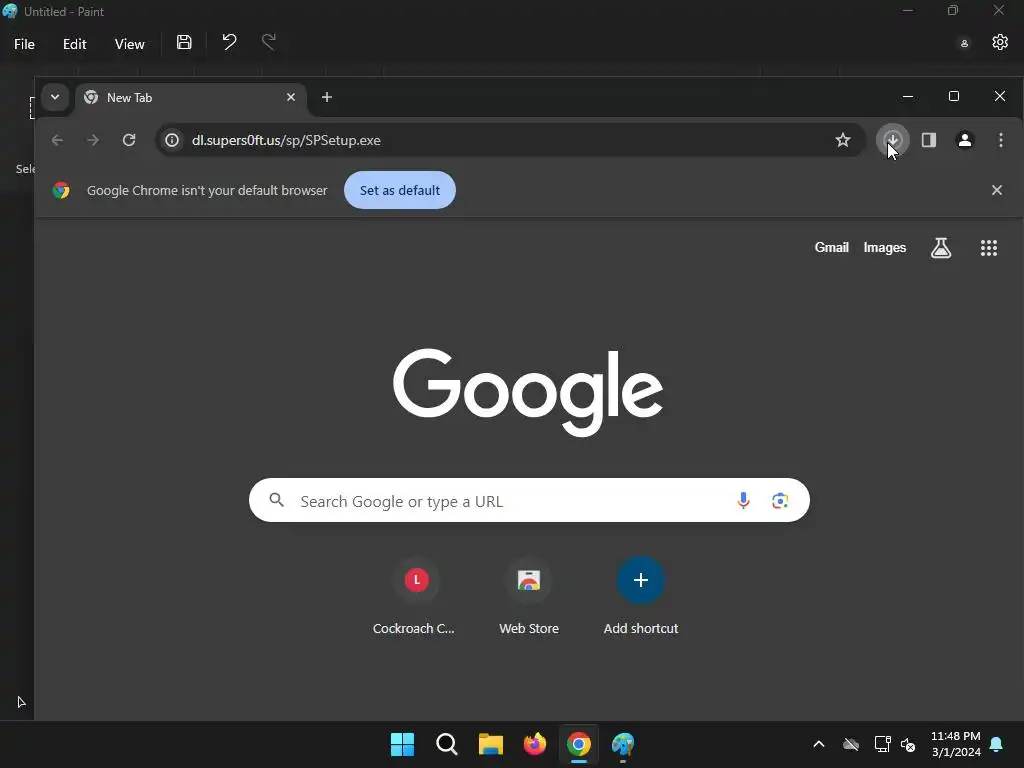
Task: Open File Explorer from taskbar
Action: [490, 744]
